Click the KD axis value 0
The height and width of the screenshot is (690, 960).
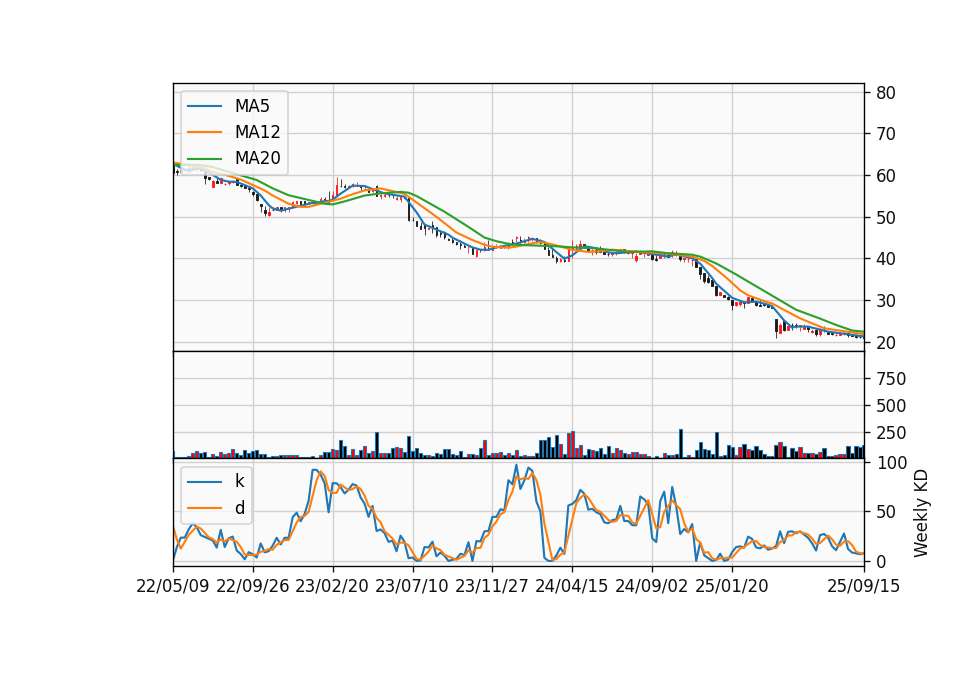pyautogui.click(x=881, y=561)
